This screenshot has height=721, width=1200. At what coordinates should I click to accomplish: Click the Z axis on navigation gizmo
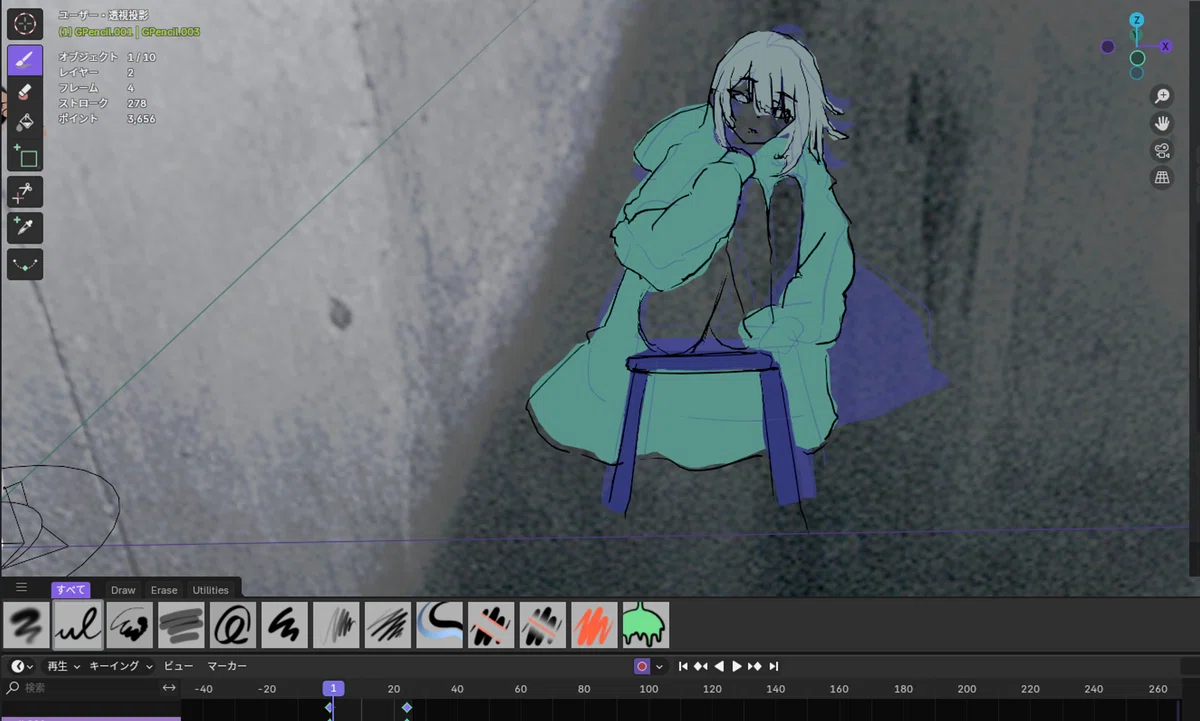[x=1137, y=20]
